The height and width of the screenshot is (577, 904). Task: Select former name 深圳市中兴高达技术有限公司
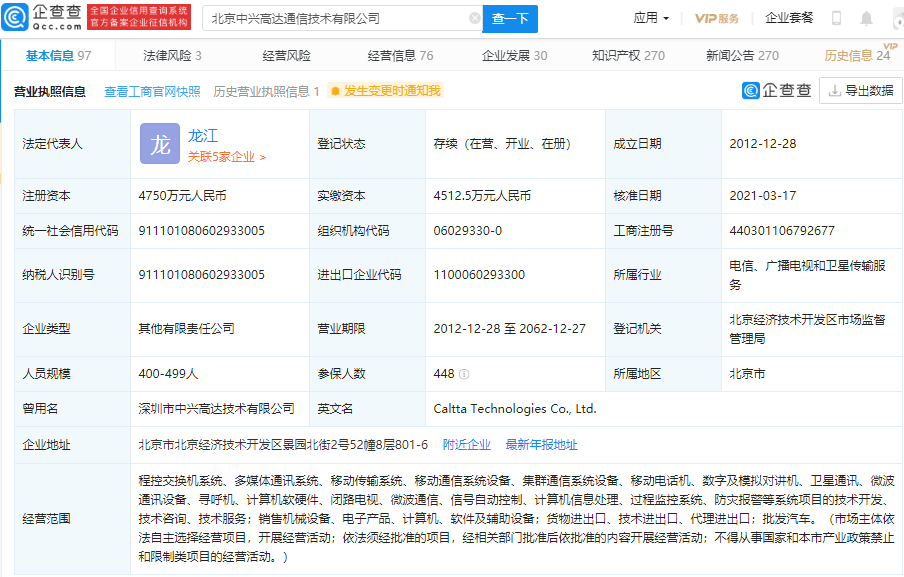[x=216, y=409]
